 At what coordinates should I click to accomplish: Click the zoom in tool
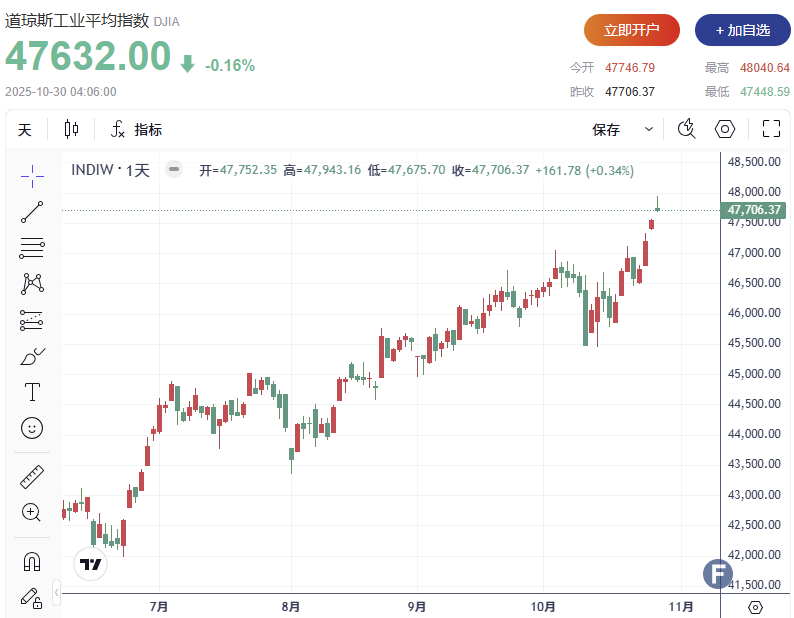tap(32, 513)
